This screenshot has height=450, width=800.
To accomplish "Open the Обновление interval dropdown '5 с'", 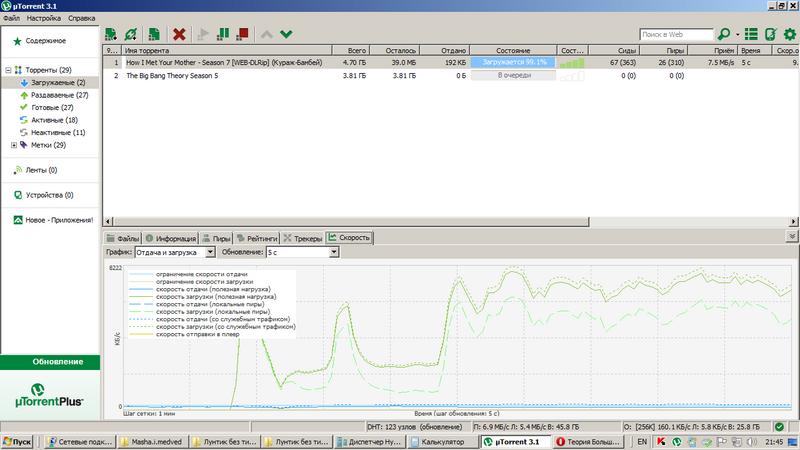I will tap(302, 252).
